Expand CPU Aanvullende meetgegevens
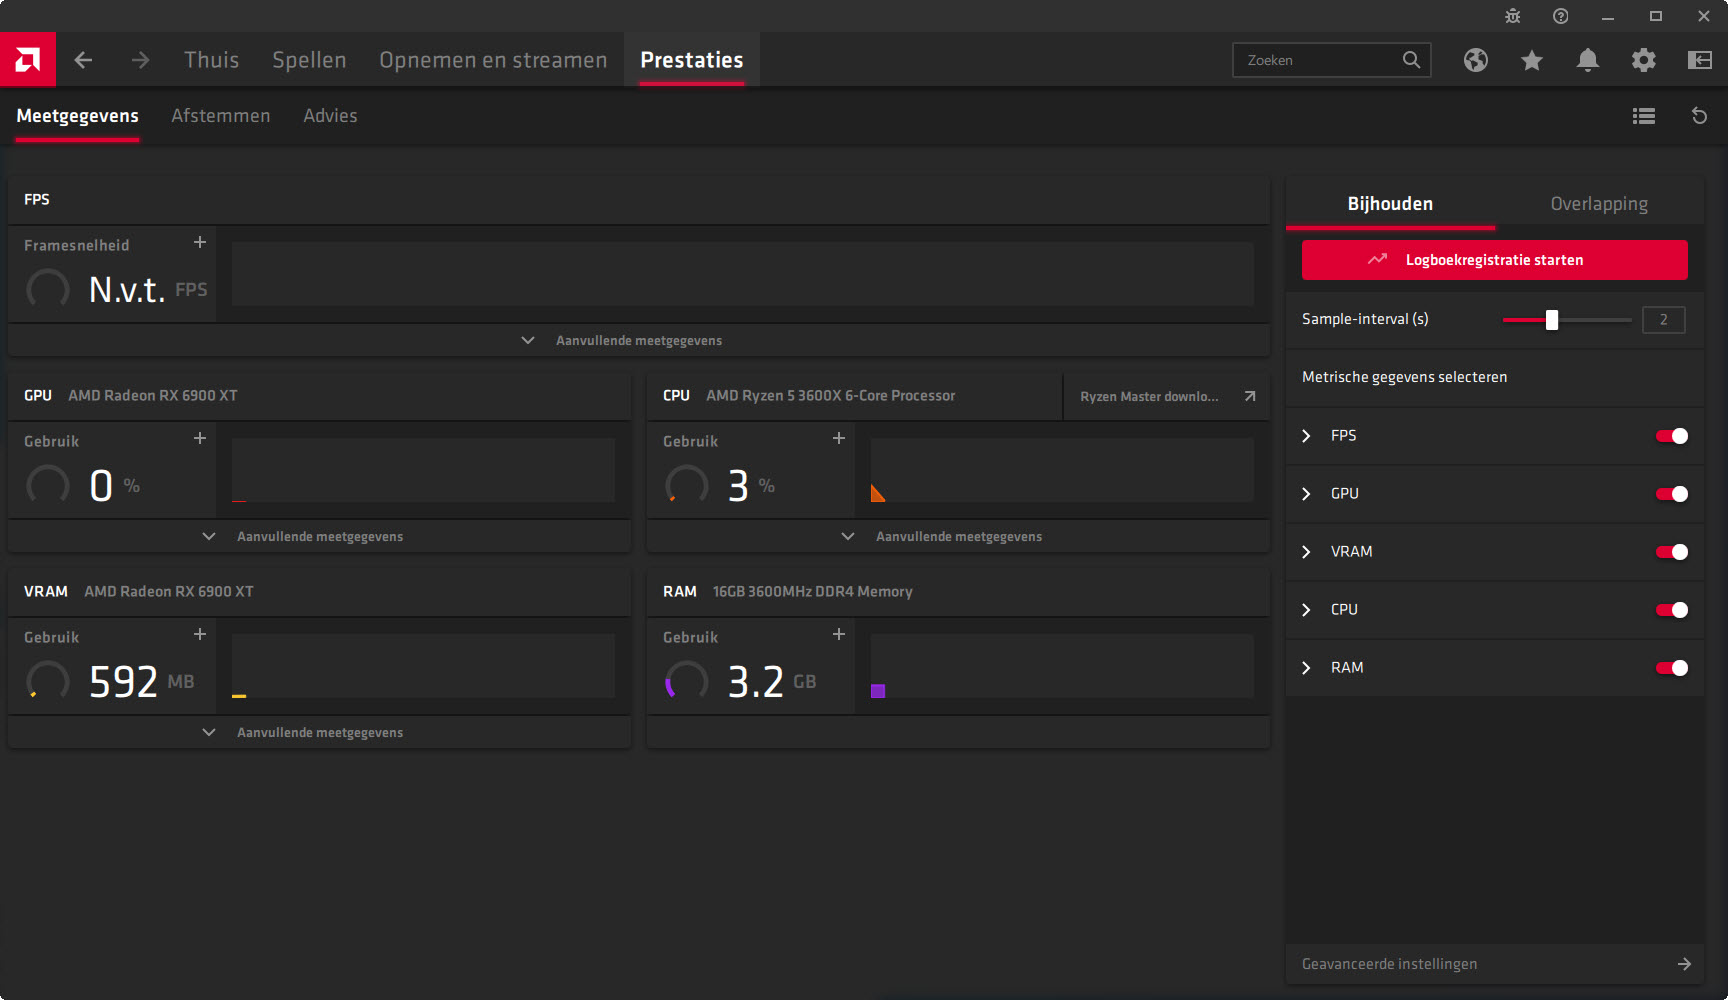Image resolution: width=1728 pixels, height=1000 pixels. tap(958, 536)
